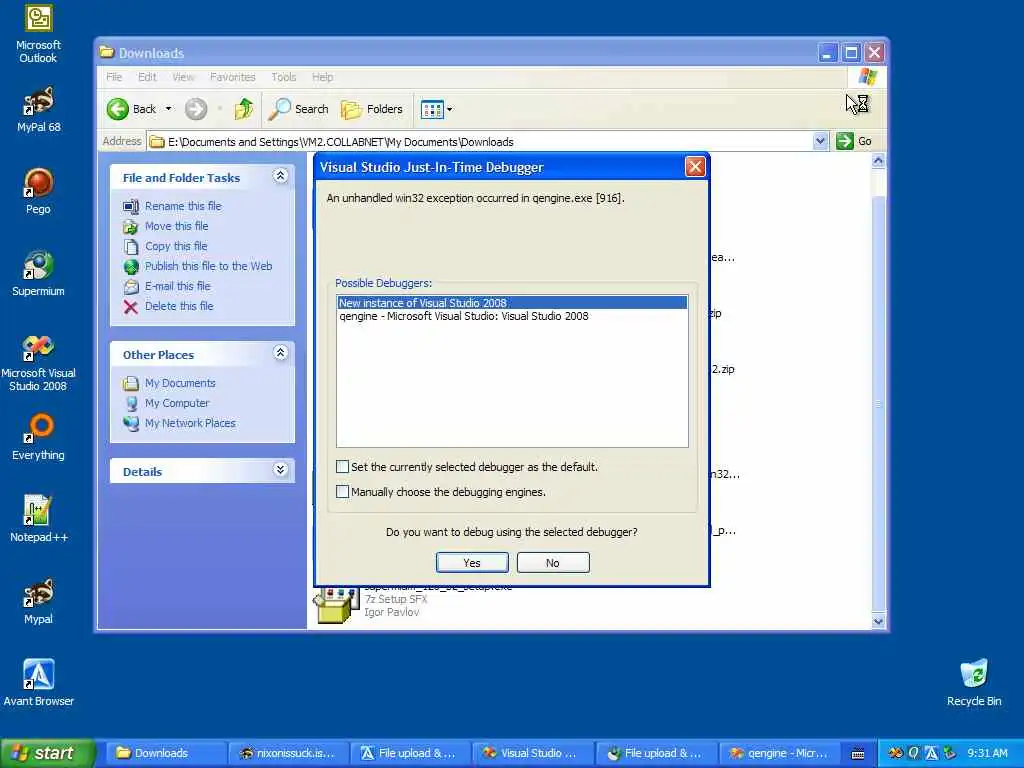Screen dimensions: 1024x768
Task: Select the Avant Browser desktop shortcut
Action: 38,683
